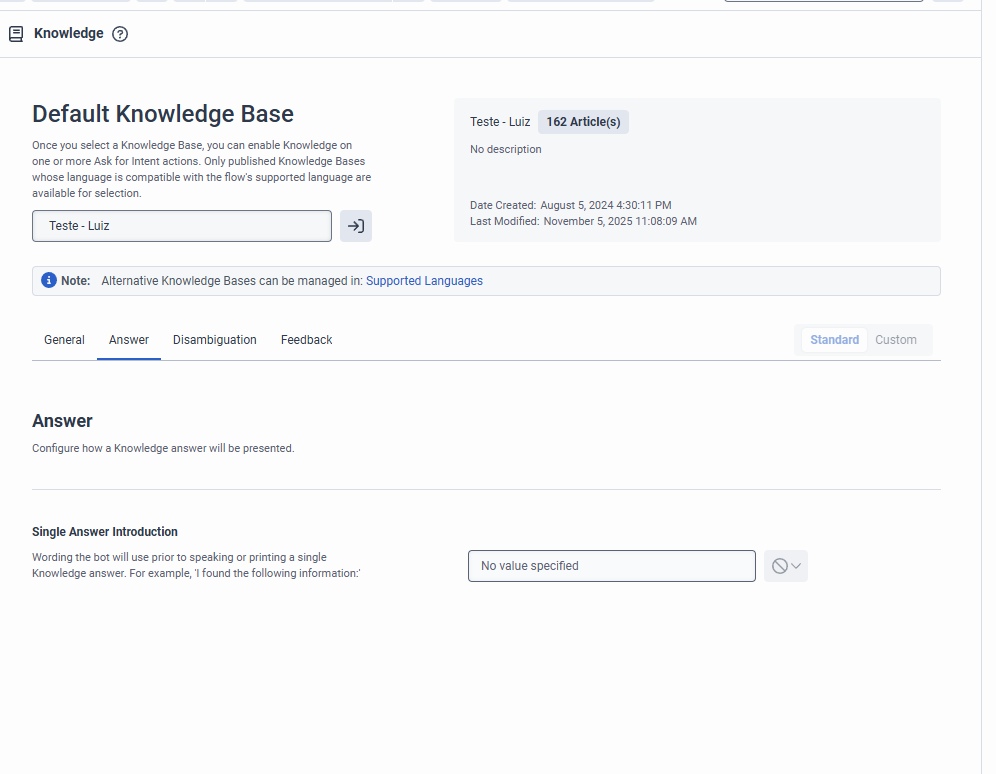Click the Single Answer Introduction label
Screen dimensions: 996x774
(x=105, y=532)
